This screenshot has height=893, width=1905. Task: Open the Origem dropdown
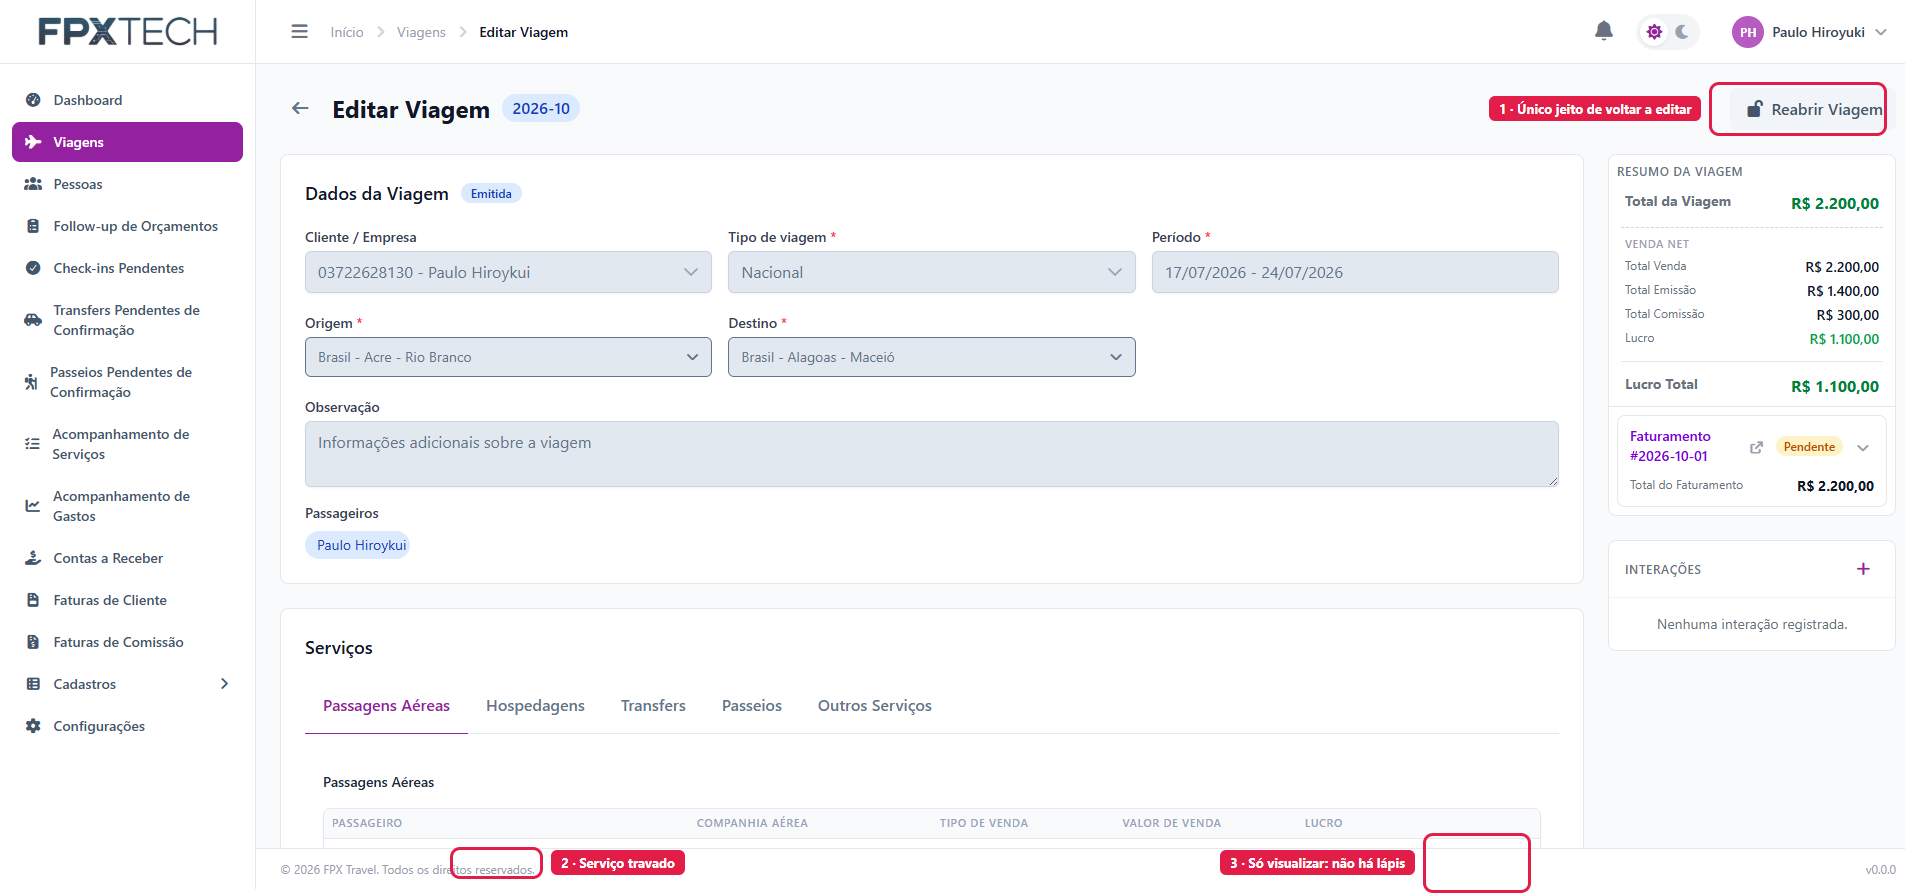click(x=508, y=357)
